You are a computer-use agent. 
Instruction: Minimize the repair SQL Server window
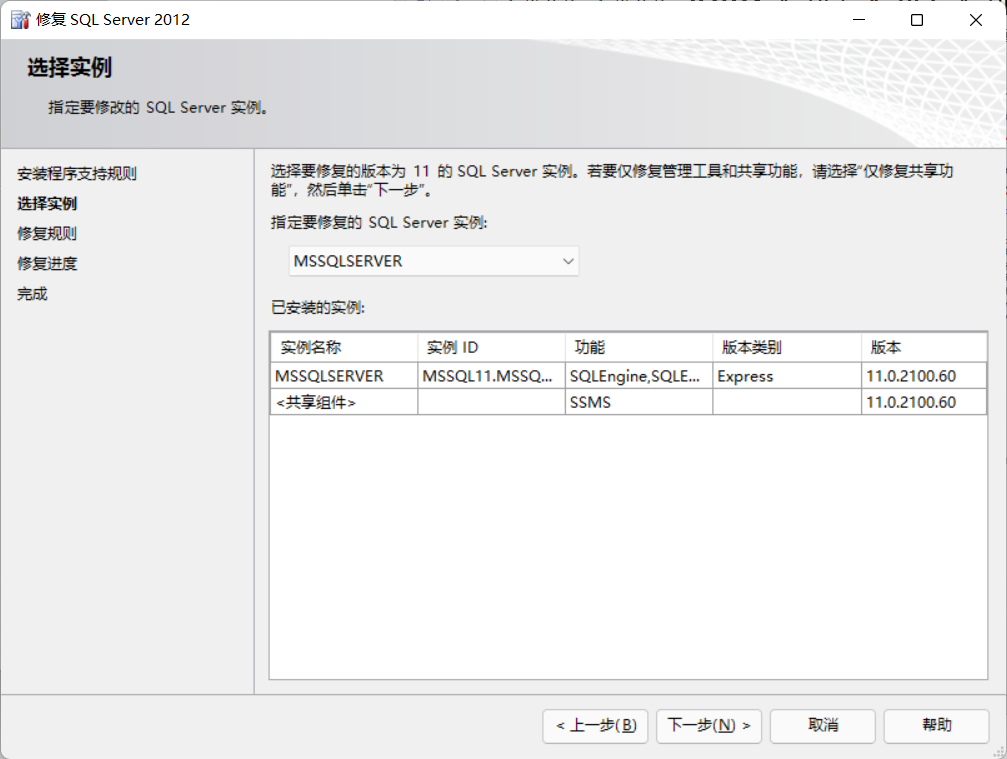[859, 20]
